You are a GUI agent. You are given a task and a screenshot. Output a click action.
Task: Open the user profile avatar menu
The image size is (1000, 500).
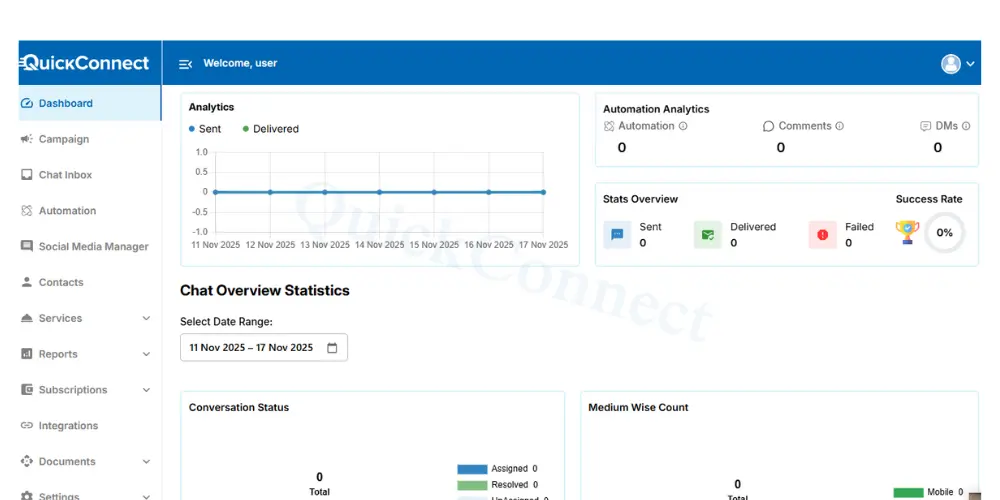[951, 64]
